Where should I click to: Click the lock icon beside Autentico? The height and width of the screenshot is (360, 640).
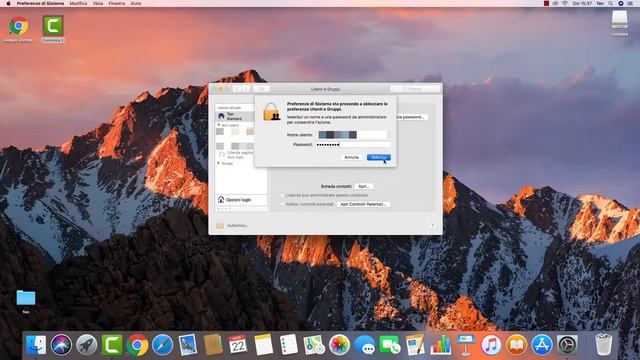click(x=220, y=226)
